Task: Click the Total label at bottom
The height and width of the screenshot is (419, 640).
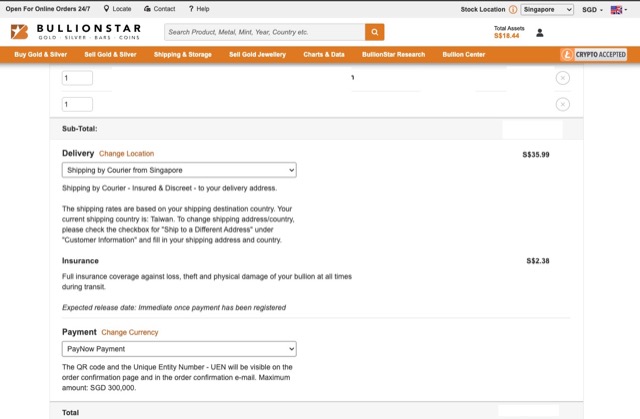Action: 71,412
